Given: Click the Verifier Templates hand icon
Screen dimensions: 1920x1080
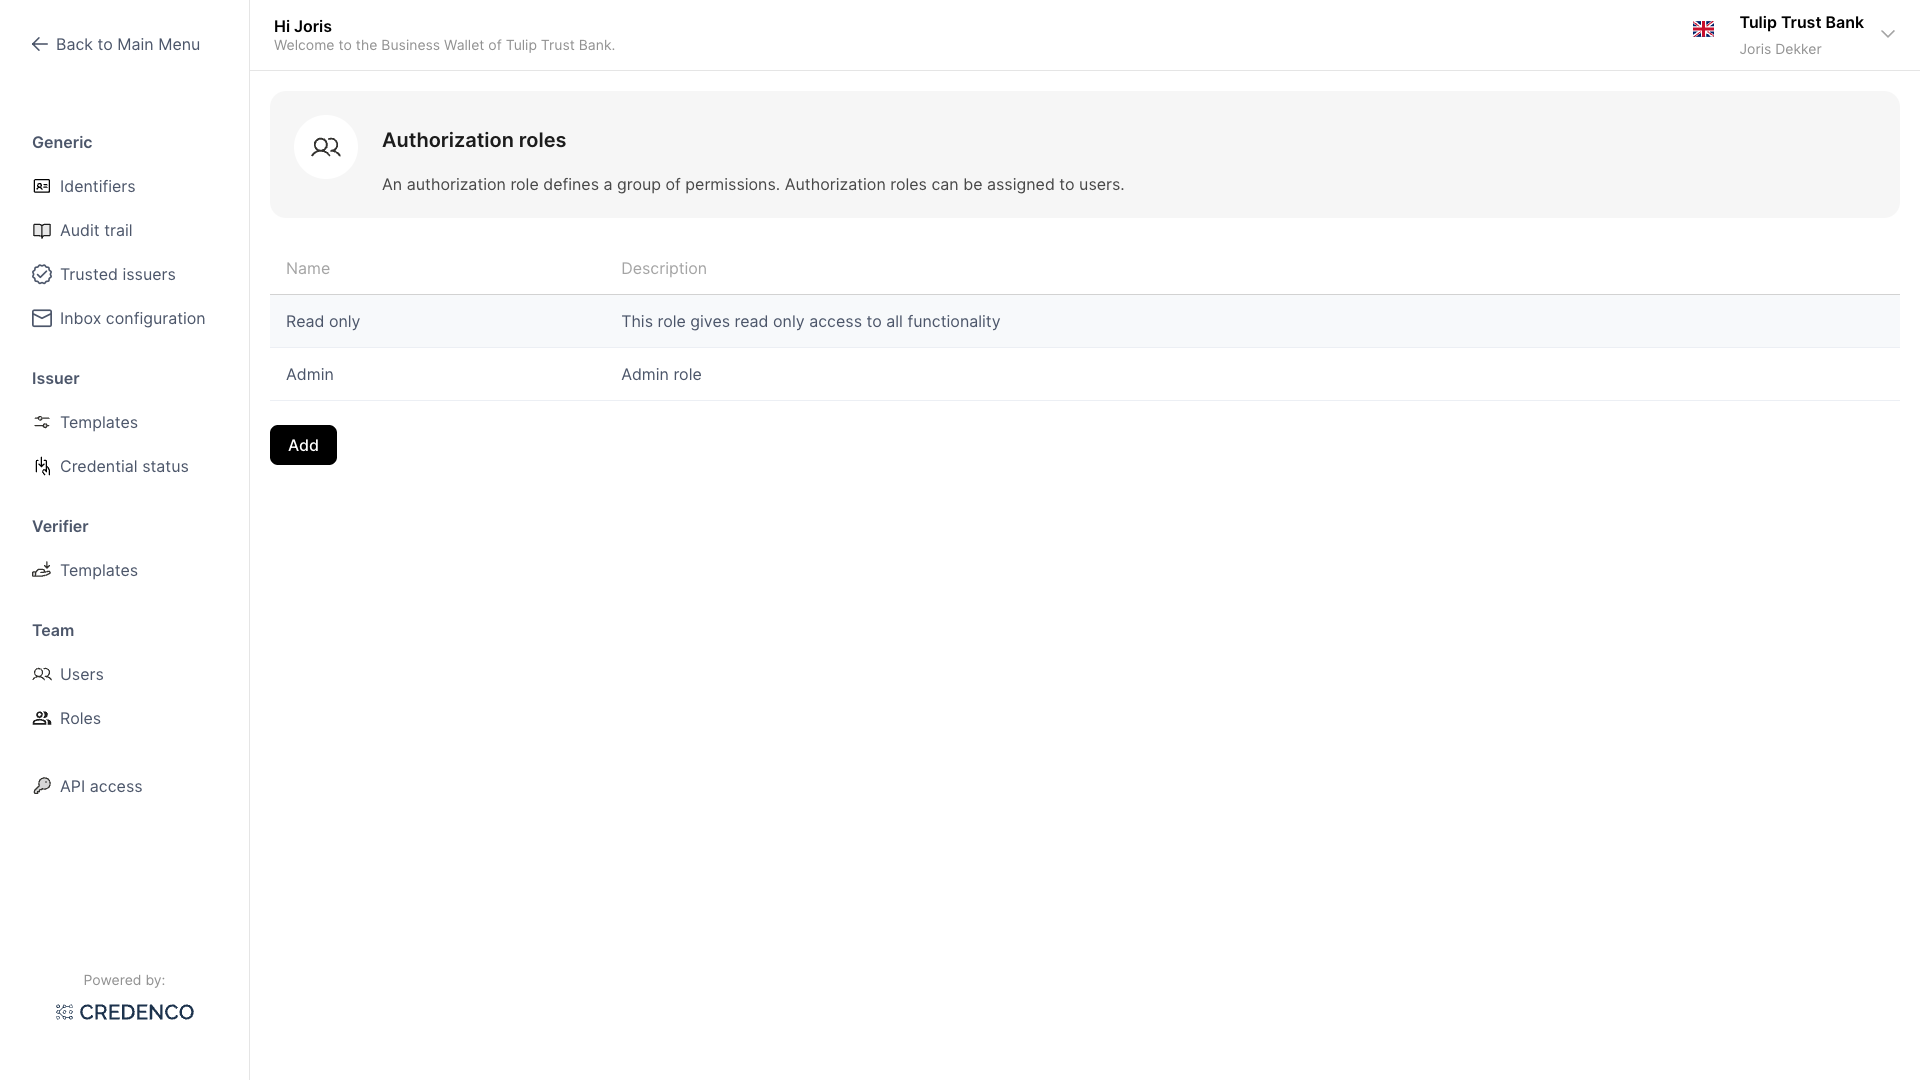Looking at the screenshot, I should tap(42, 571).
